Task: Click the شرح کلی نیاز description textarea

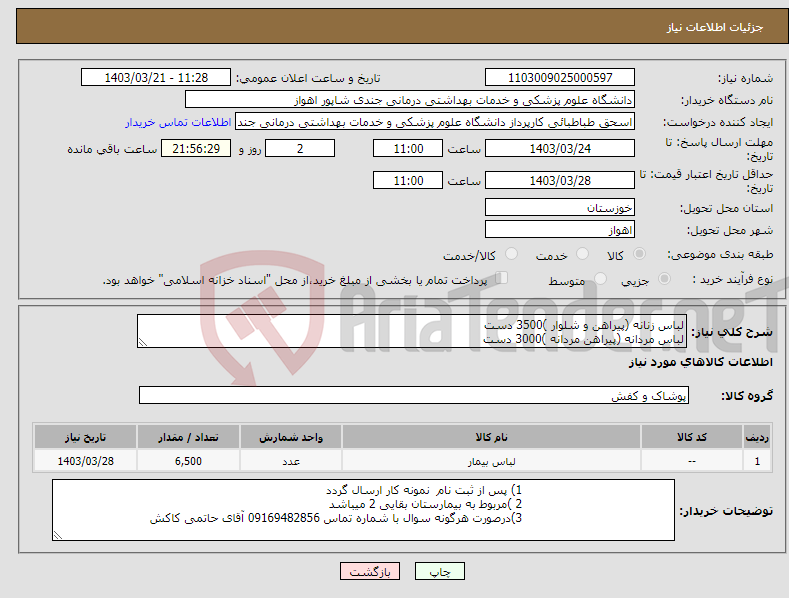Action: 412,331
